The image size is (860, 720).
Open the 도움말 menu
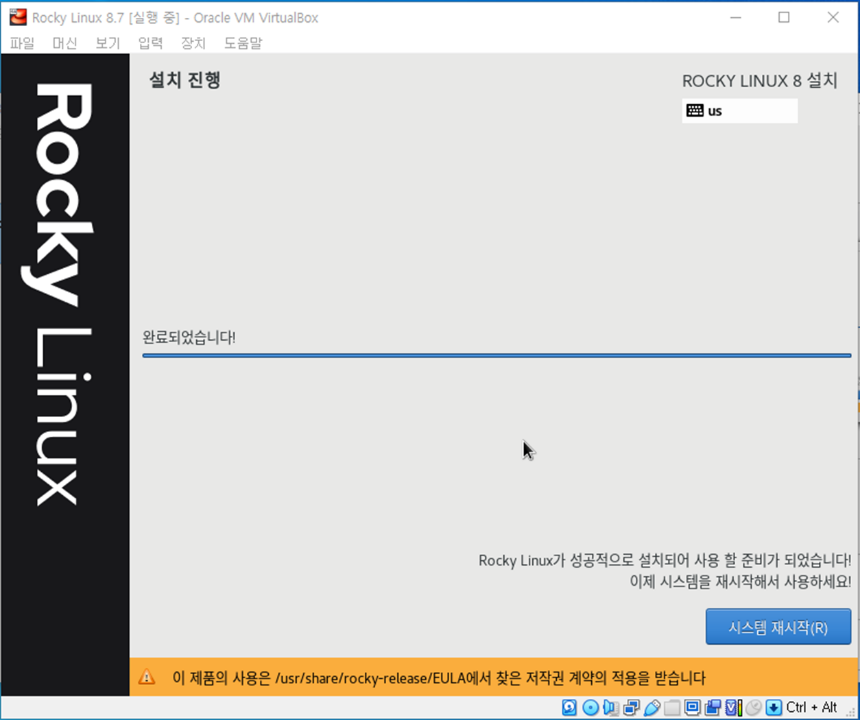point(244,43)
